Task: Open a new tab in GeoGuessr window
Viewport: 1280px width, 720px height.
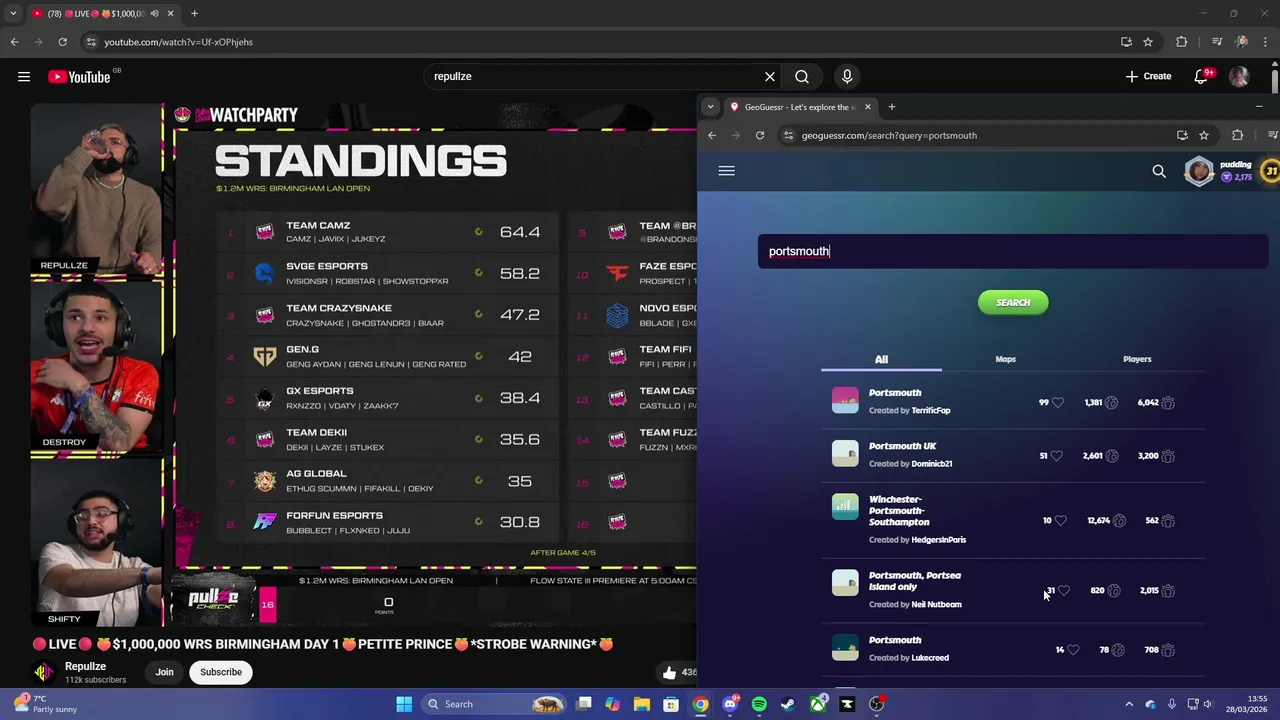Action: click(892, 107)
